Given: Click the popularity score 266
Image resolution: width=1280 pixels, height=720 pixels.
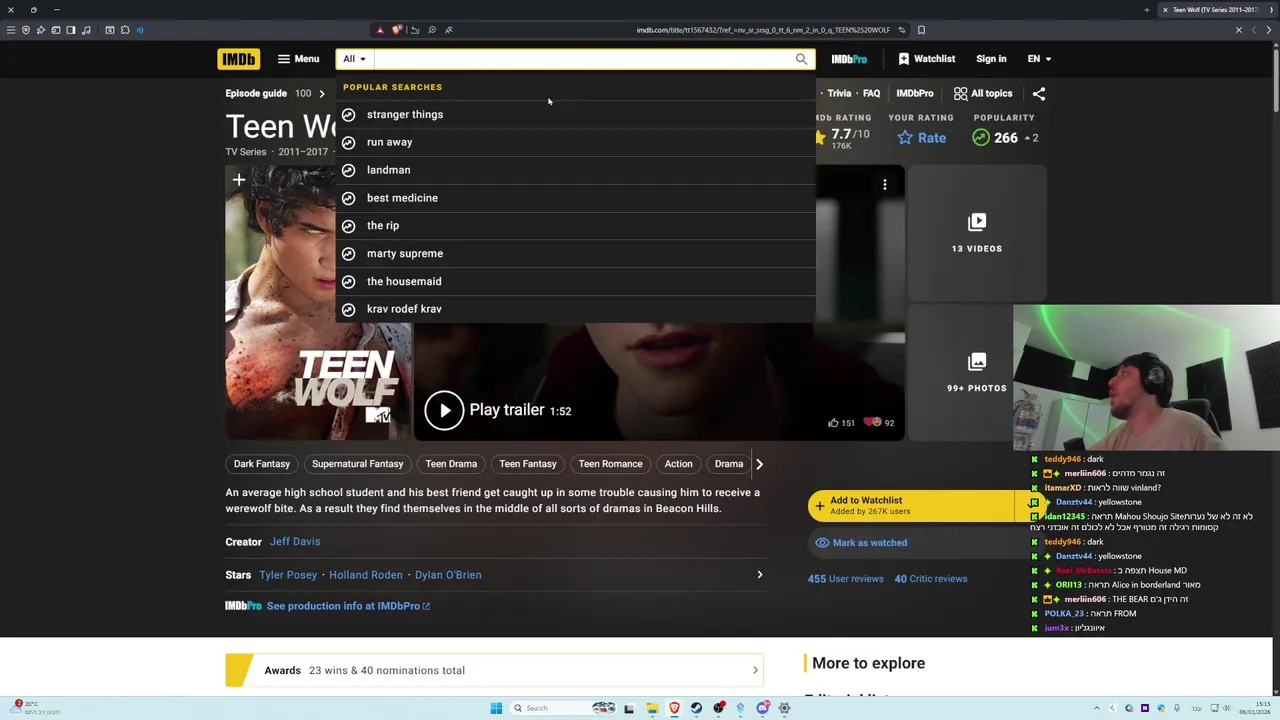Looking at the screenshot, I should [1005, 138].
